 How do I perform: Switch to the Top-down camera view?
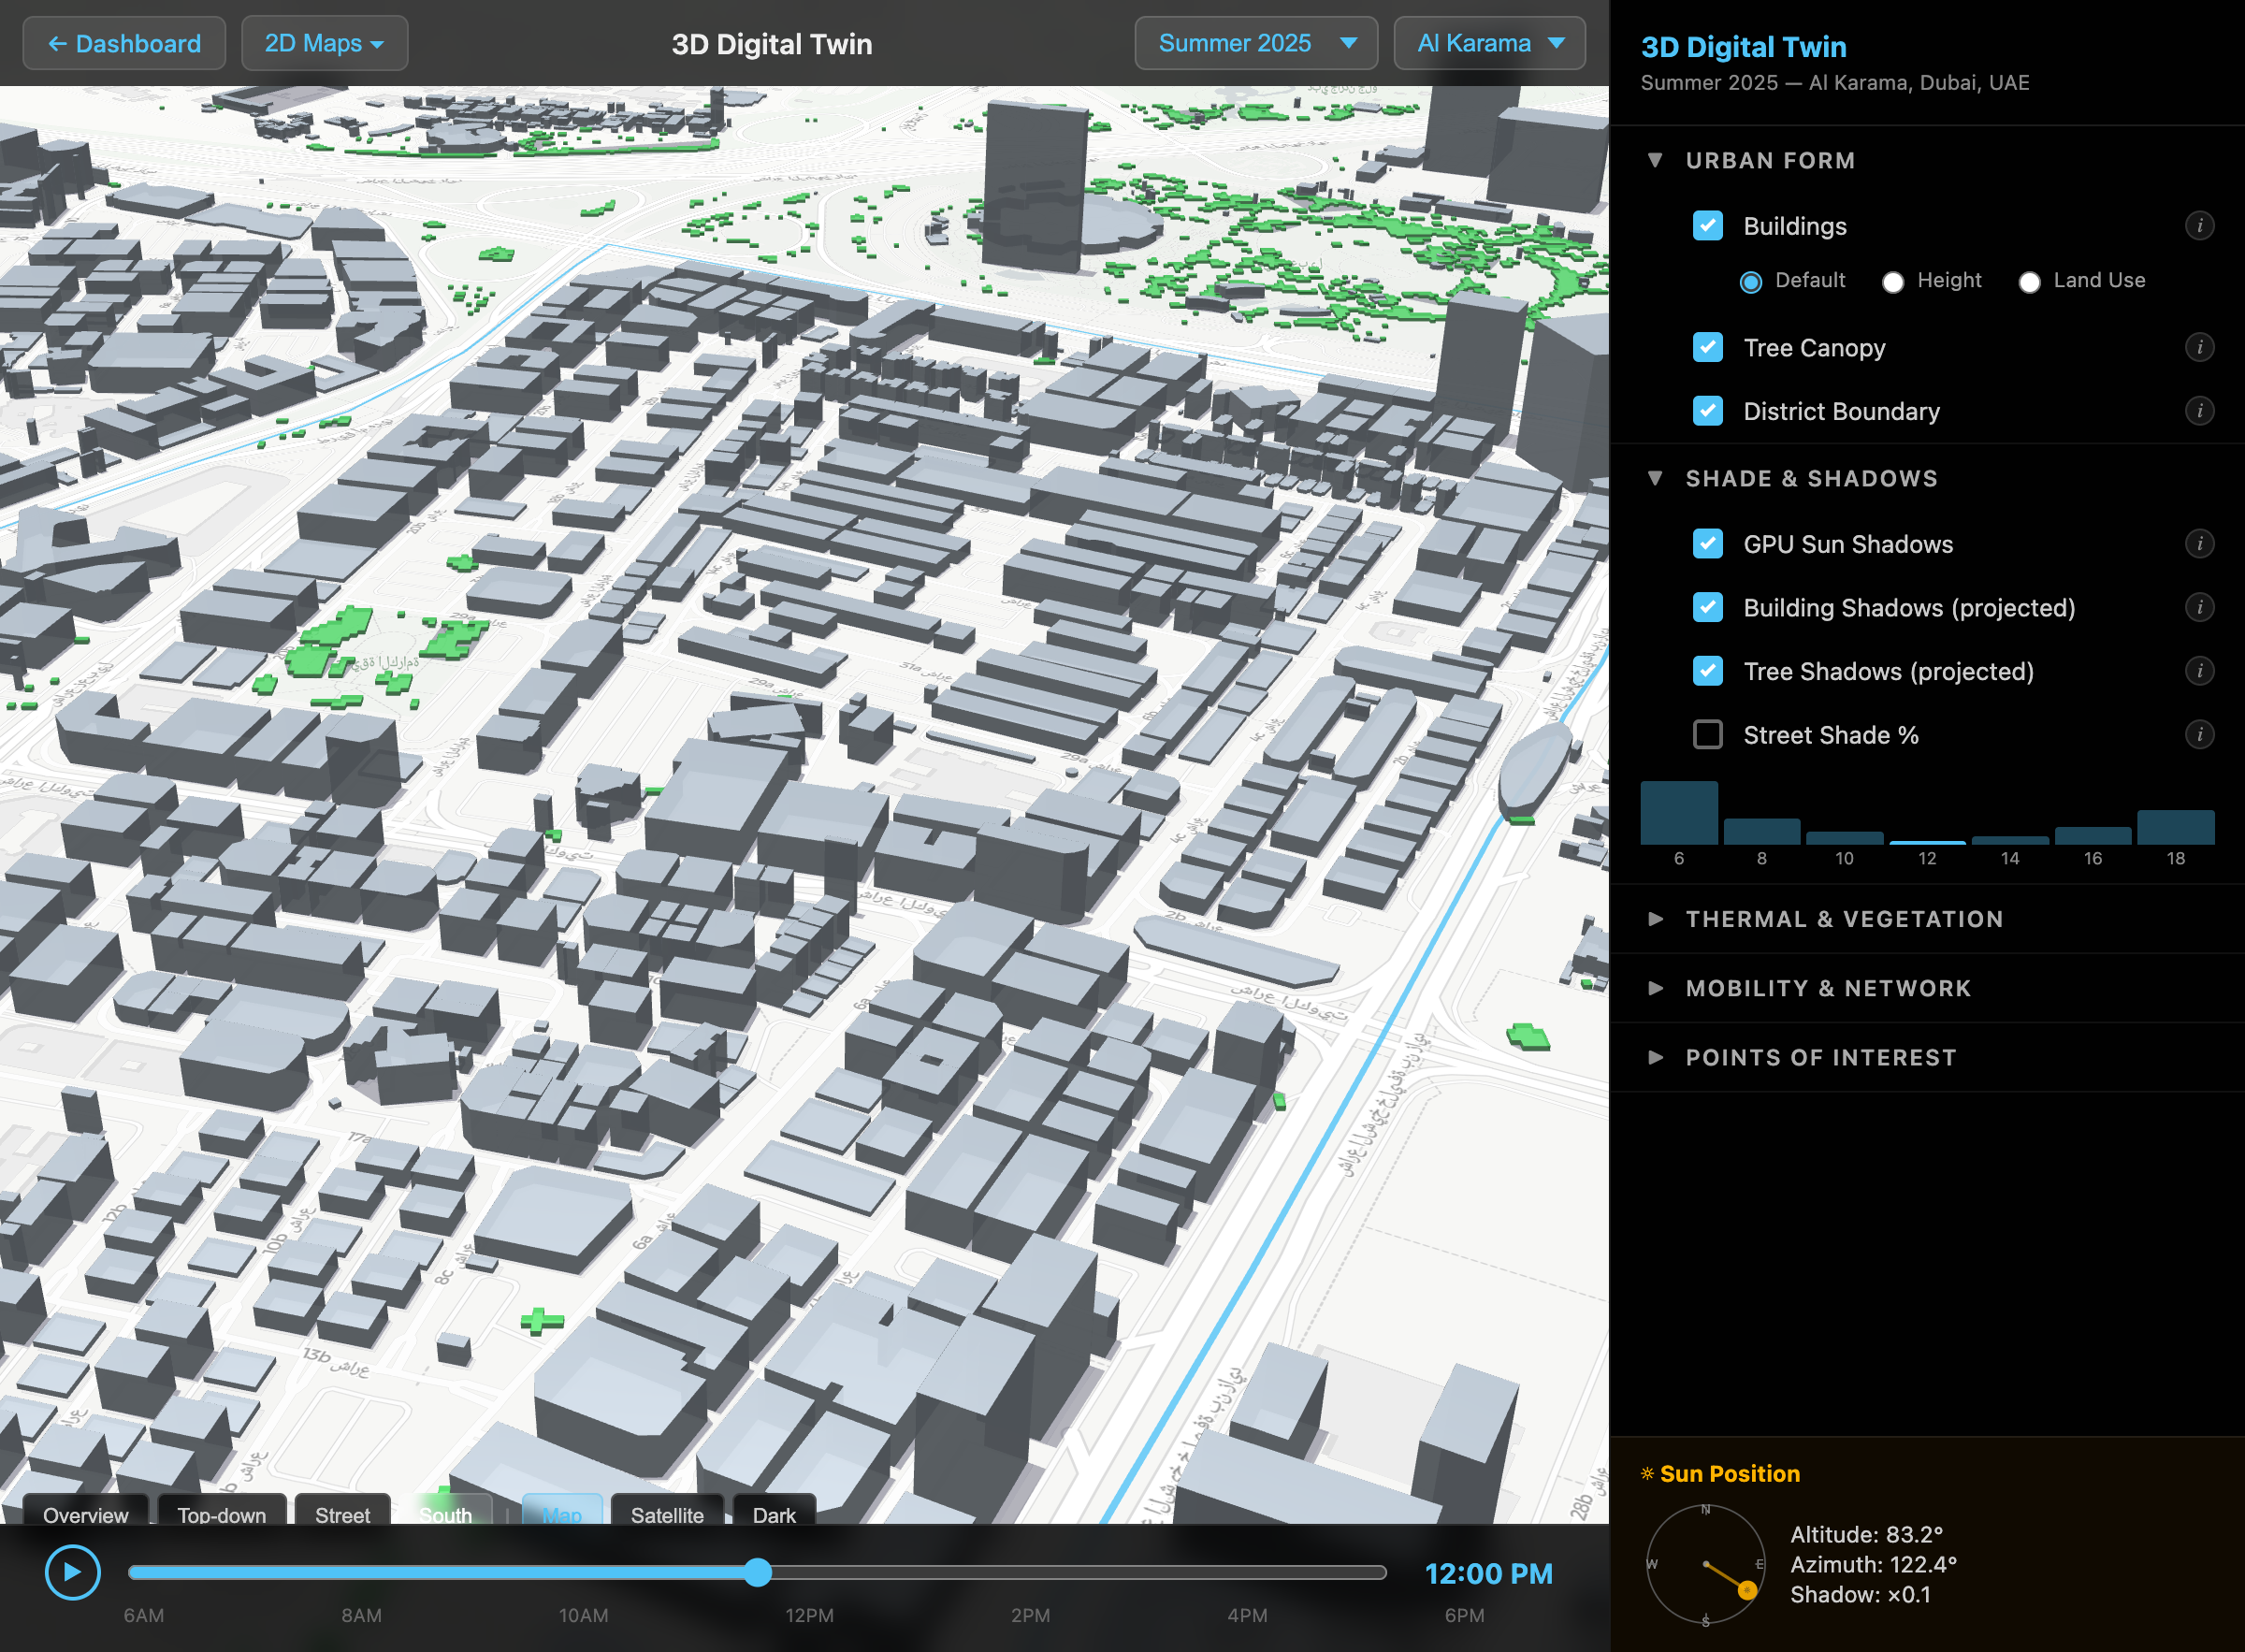tap(222, 1510)
